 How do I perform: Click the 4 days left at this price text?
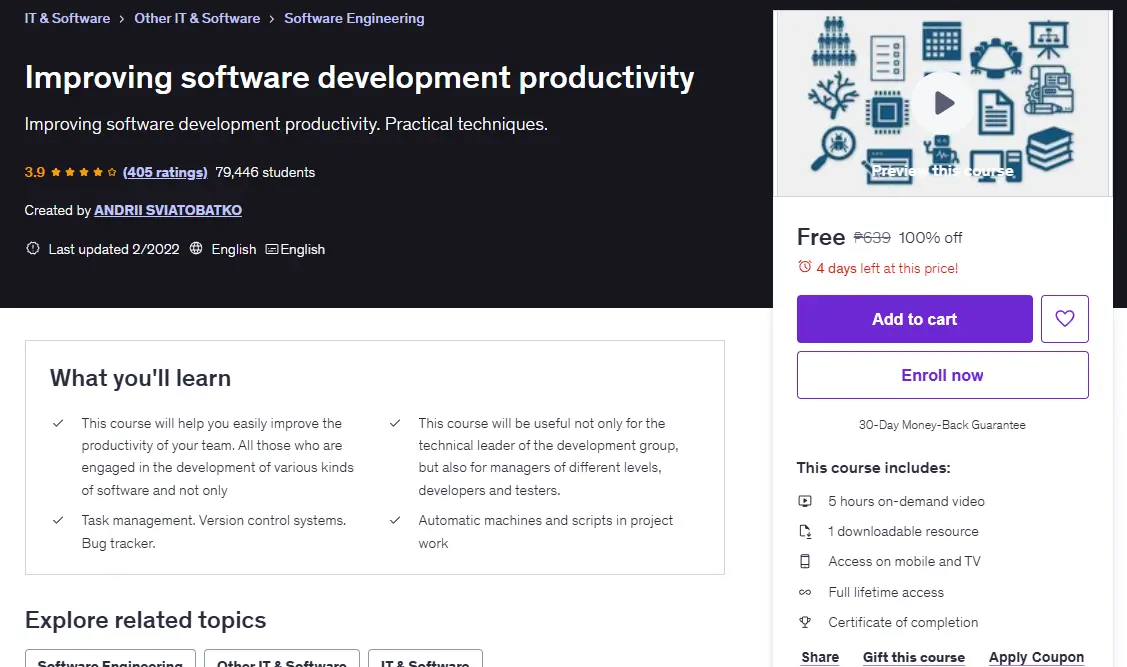pos(887,268)
